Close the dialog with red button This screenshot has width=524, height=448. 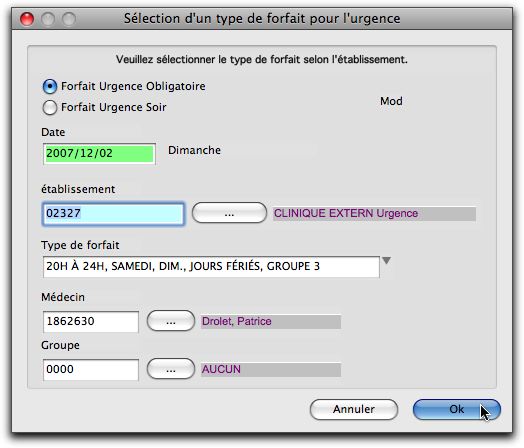pos(27,19)
